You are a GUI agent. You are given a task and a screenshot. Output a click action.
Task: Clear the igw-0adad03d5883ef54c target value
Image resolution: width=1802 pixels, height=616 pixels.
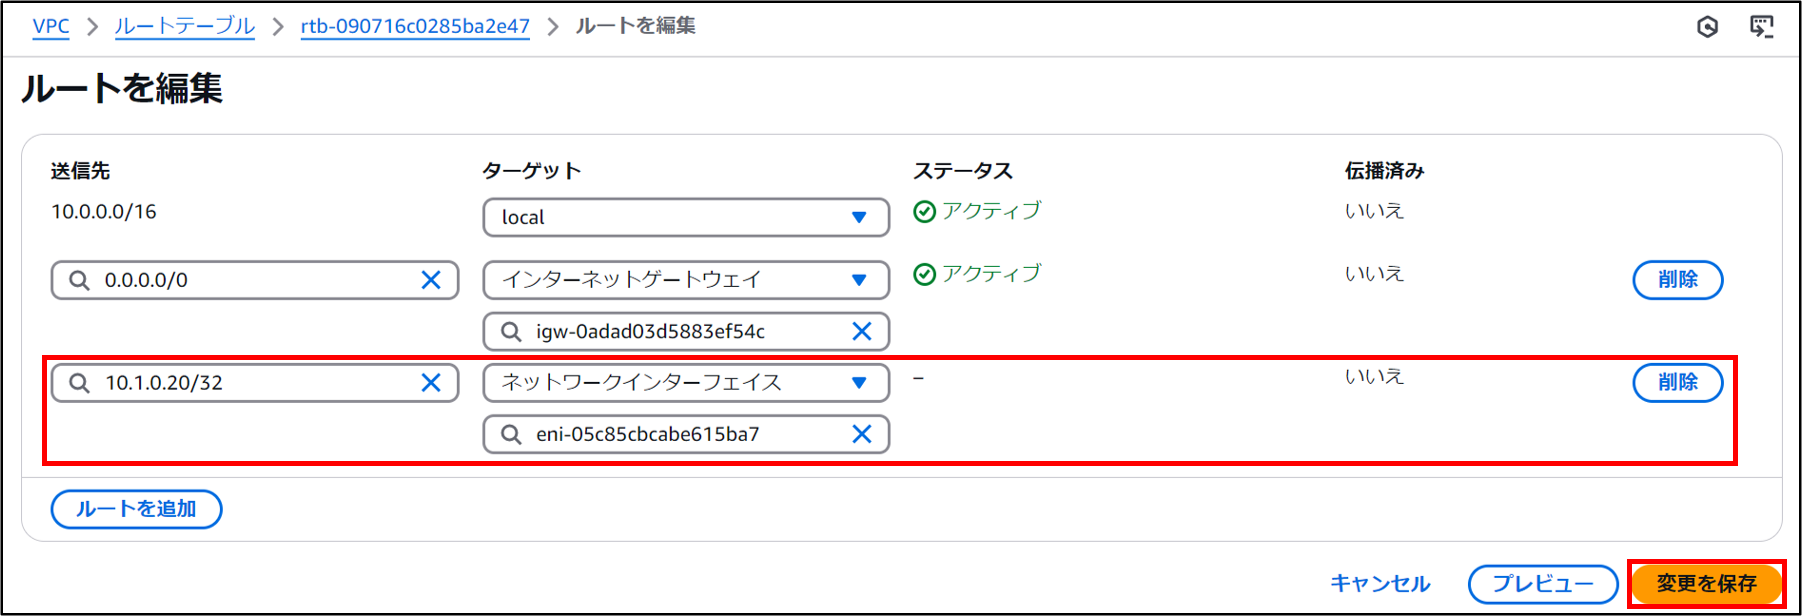[861, 332]
